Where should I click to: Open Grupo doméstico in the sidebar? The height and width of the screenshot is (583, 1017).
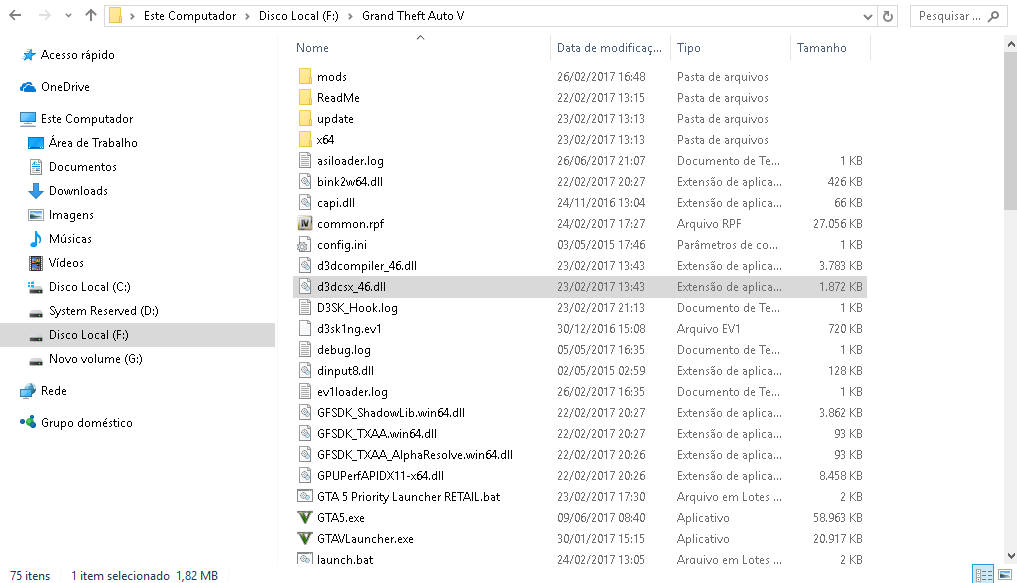pyautogui.click(x=86, y=423)
